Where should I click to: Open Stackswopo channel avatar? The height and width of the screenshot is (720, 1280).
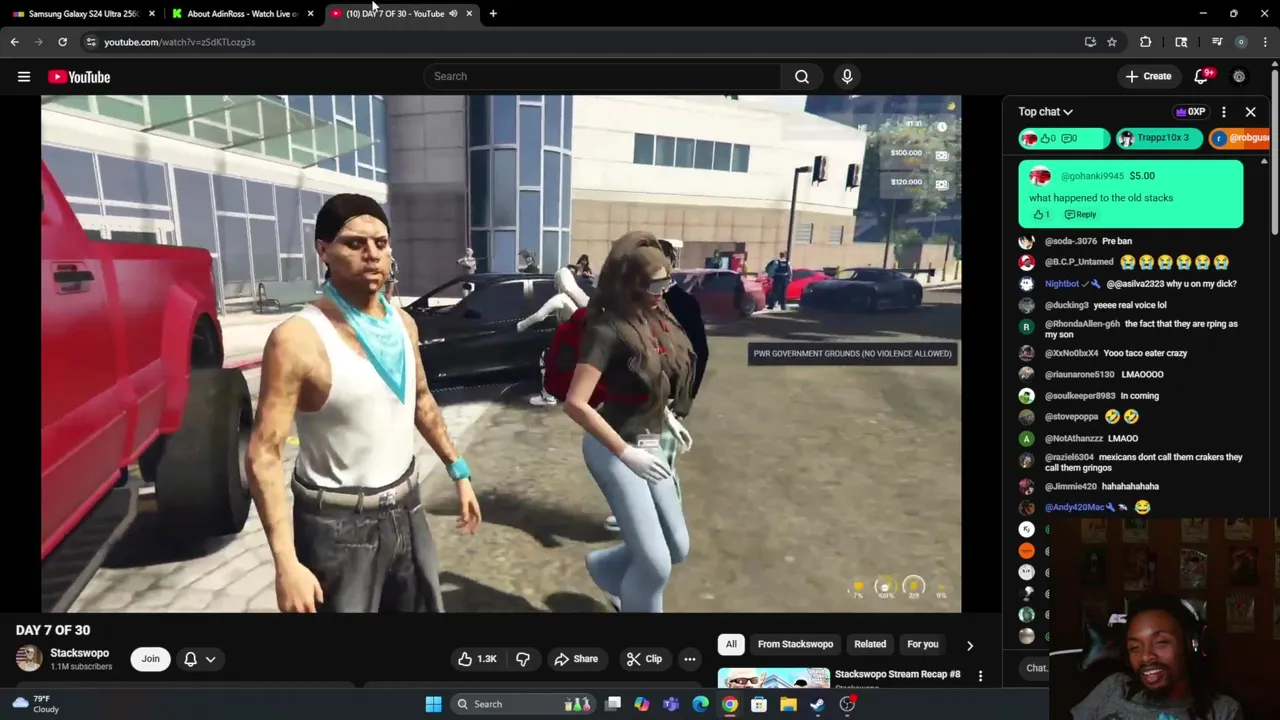click(29, 658)
